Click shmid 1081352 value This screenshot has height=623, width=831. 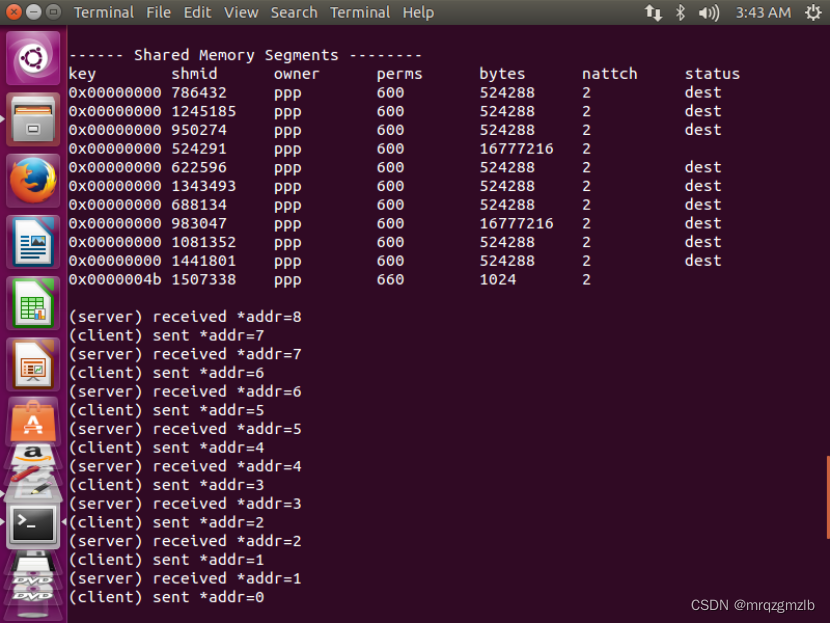(x=204, y=242)
